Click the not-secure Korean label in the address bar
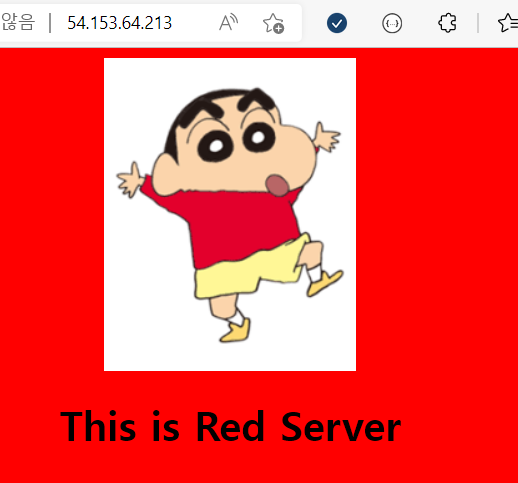The image size is (518, 483). (x=17, y=22)
